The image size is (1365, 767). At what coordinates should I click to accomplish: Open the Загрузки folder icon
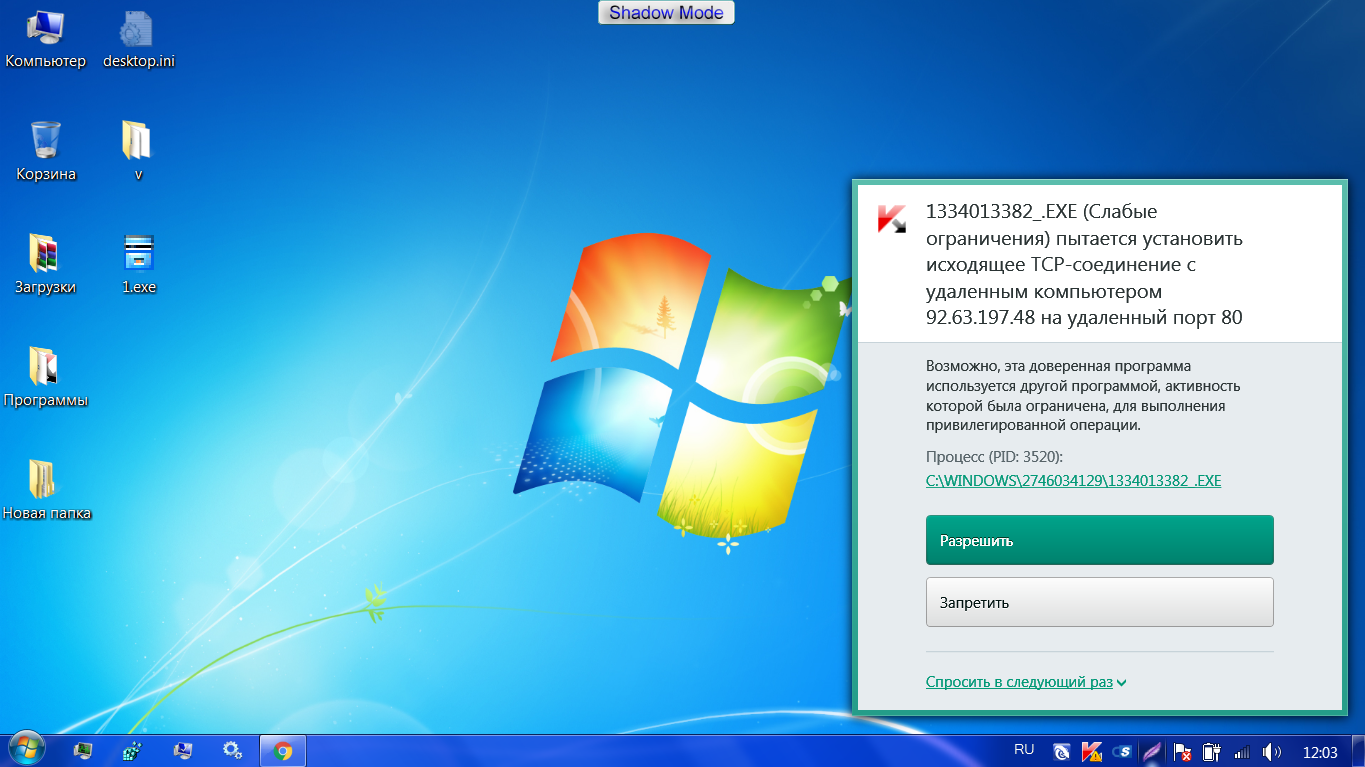46,265
